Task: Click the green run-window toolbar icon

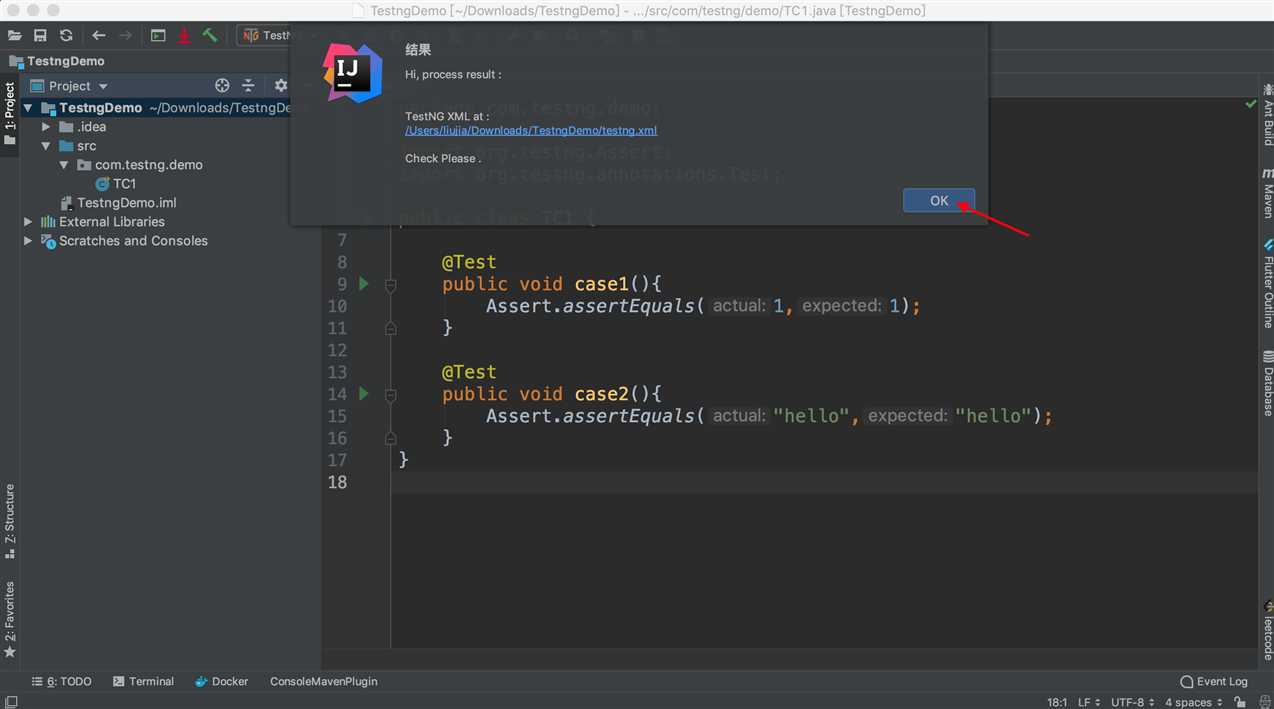Action: (158, 35)
